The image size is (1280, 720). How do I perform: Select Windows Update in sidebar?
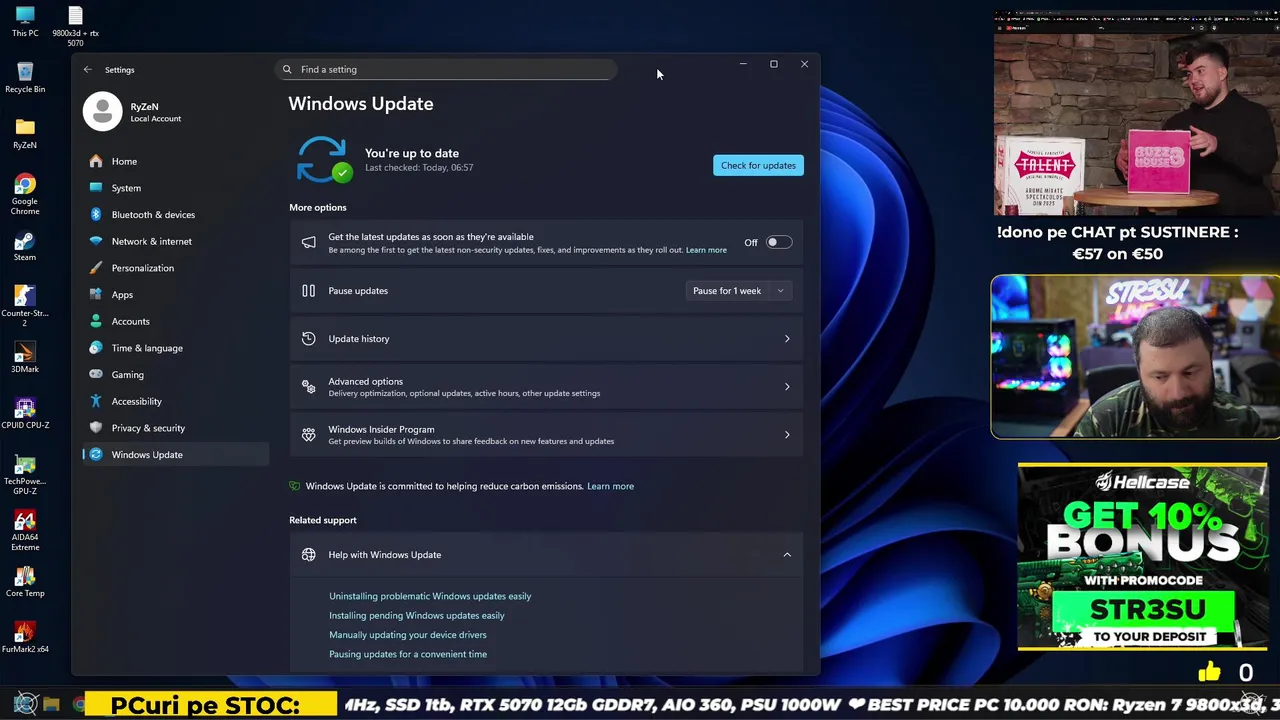(x=176, y=455)
